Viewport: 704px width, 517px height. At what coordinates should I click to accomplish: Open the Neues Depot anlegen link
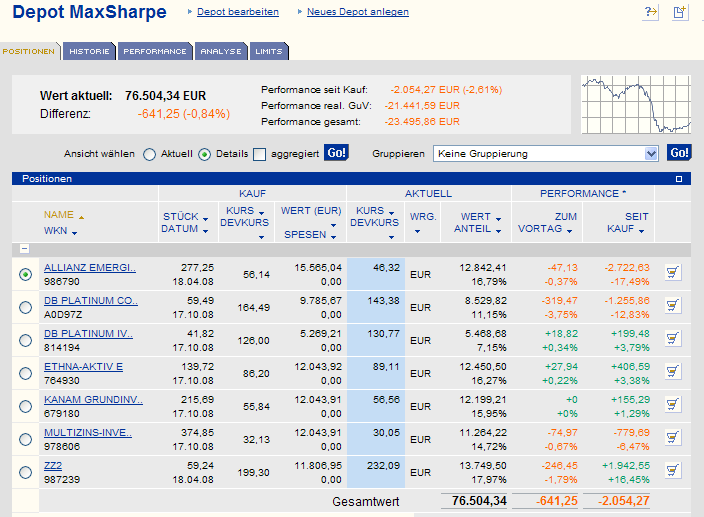357,12
